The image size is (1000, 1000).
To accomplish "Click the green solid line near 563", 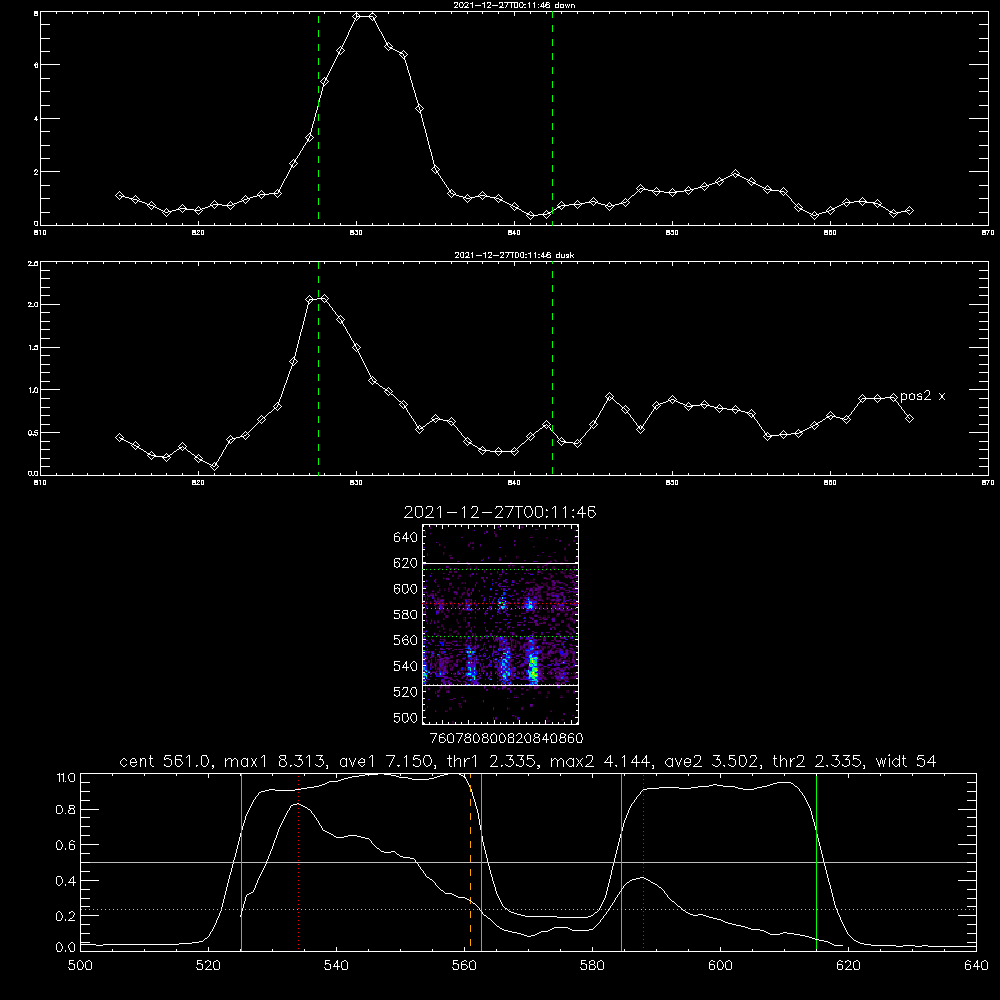I will click(482, 861).
